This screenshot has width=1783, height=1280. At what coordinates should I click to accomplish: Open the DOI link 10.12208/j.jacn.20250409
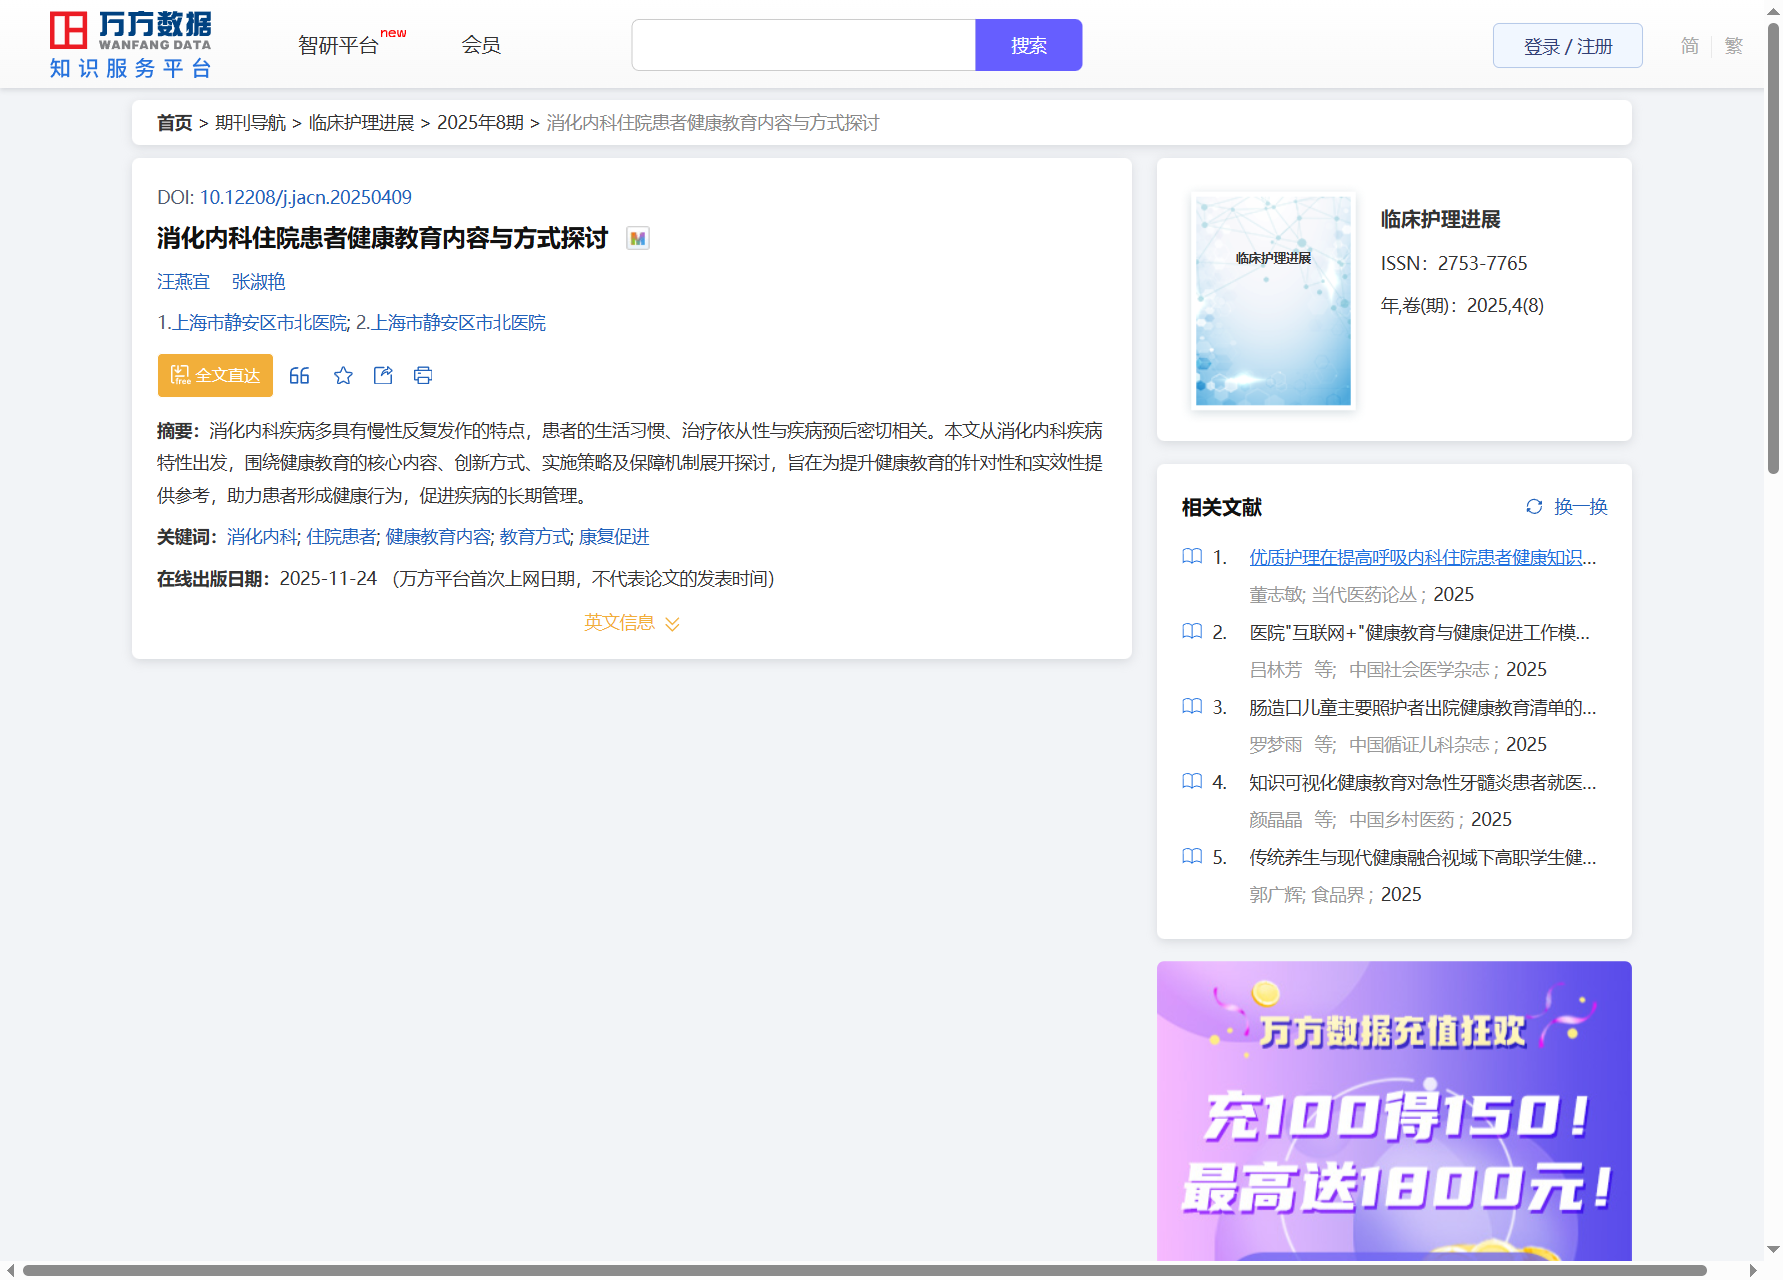305,197
